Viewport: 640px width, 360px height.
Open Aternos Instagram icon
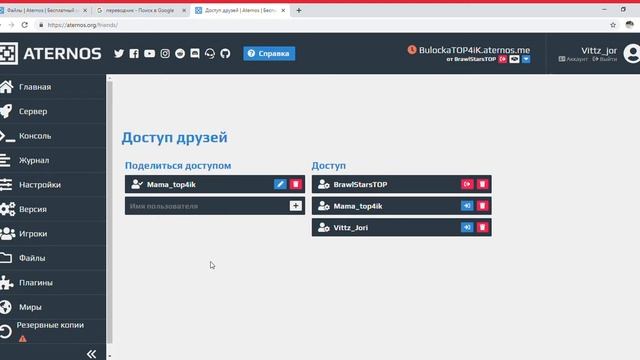click(x=165, y=53)
